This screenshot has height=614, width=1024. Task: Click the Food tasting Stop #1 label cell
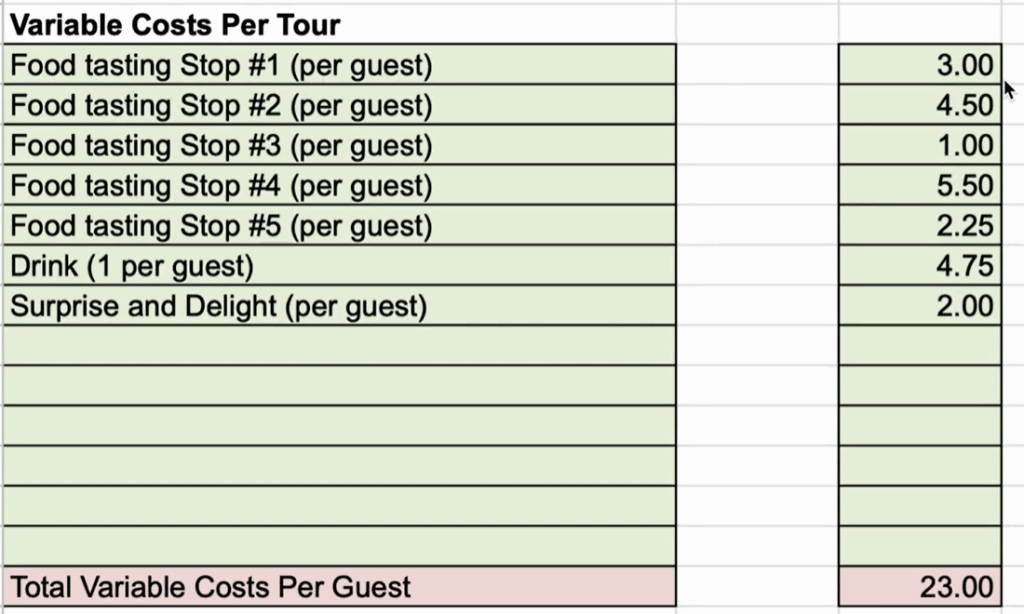pos(339,65)
